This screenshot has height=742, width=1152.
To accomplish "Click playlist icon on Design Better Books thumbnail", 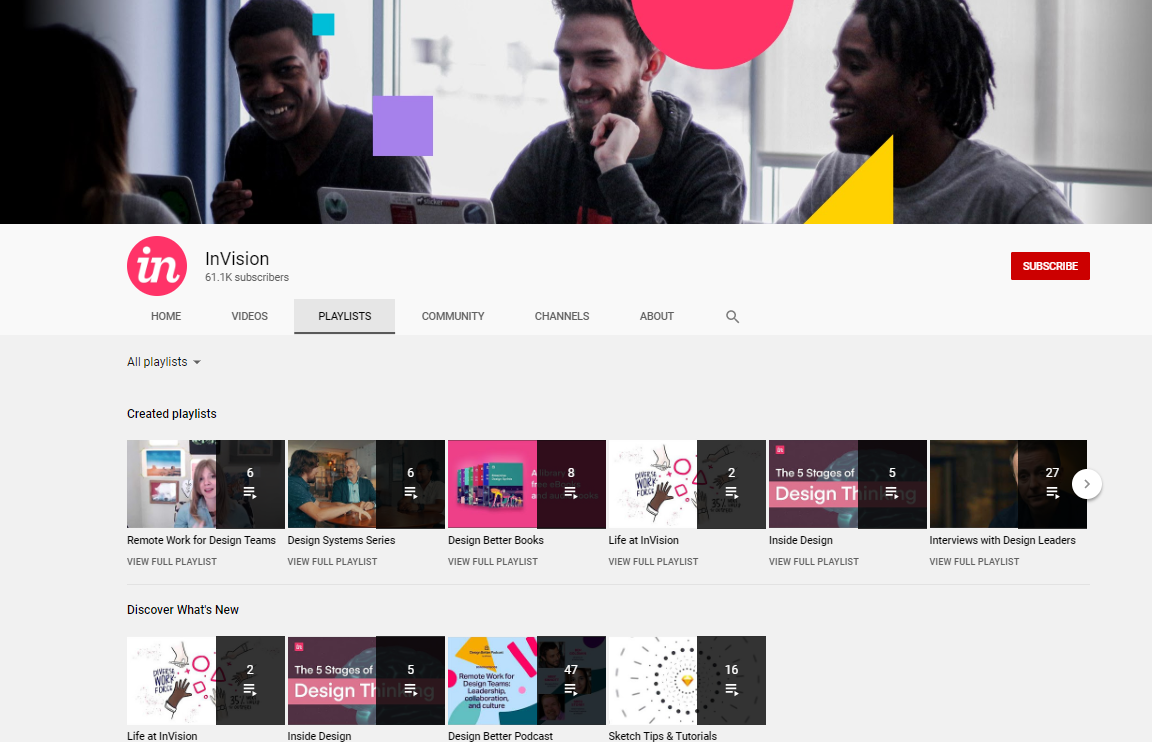I will (571, 493).
